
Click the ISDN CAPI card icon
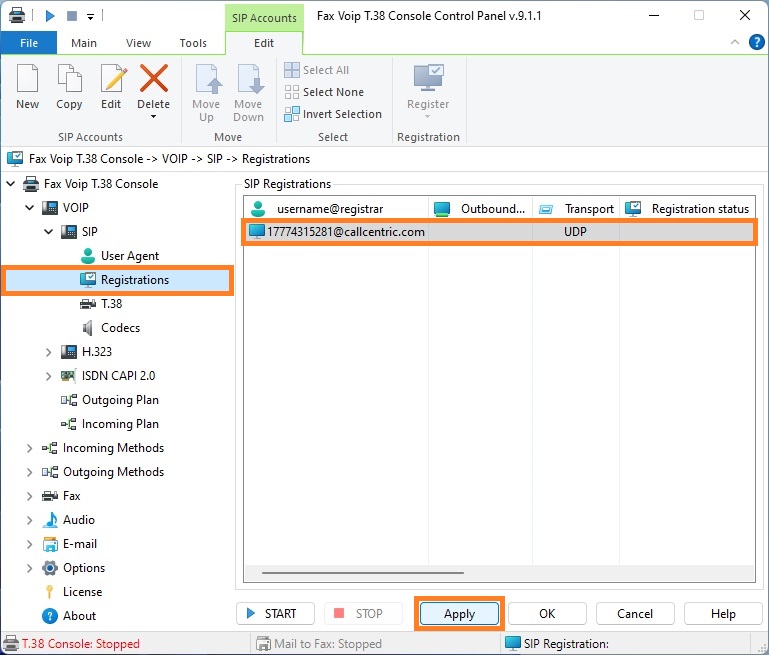(69, 376)
